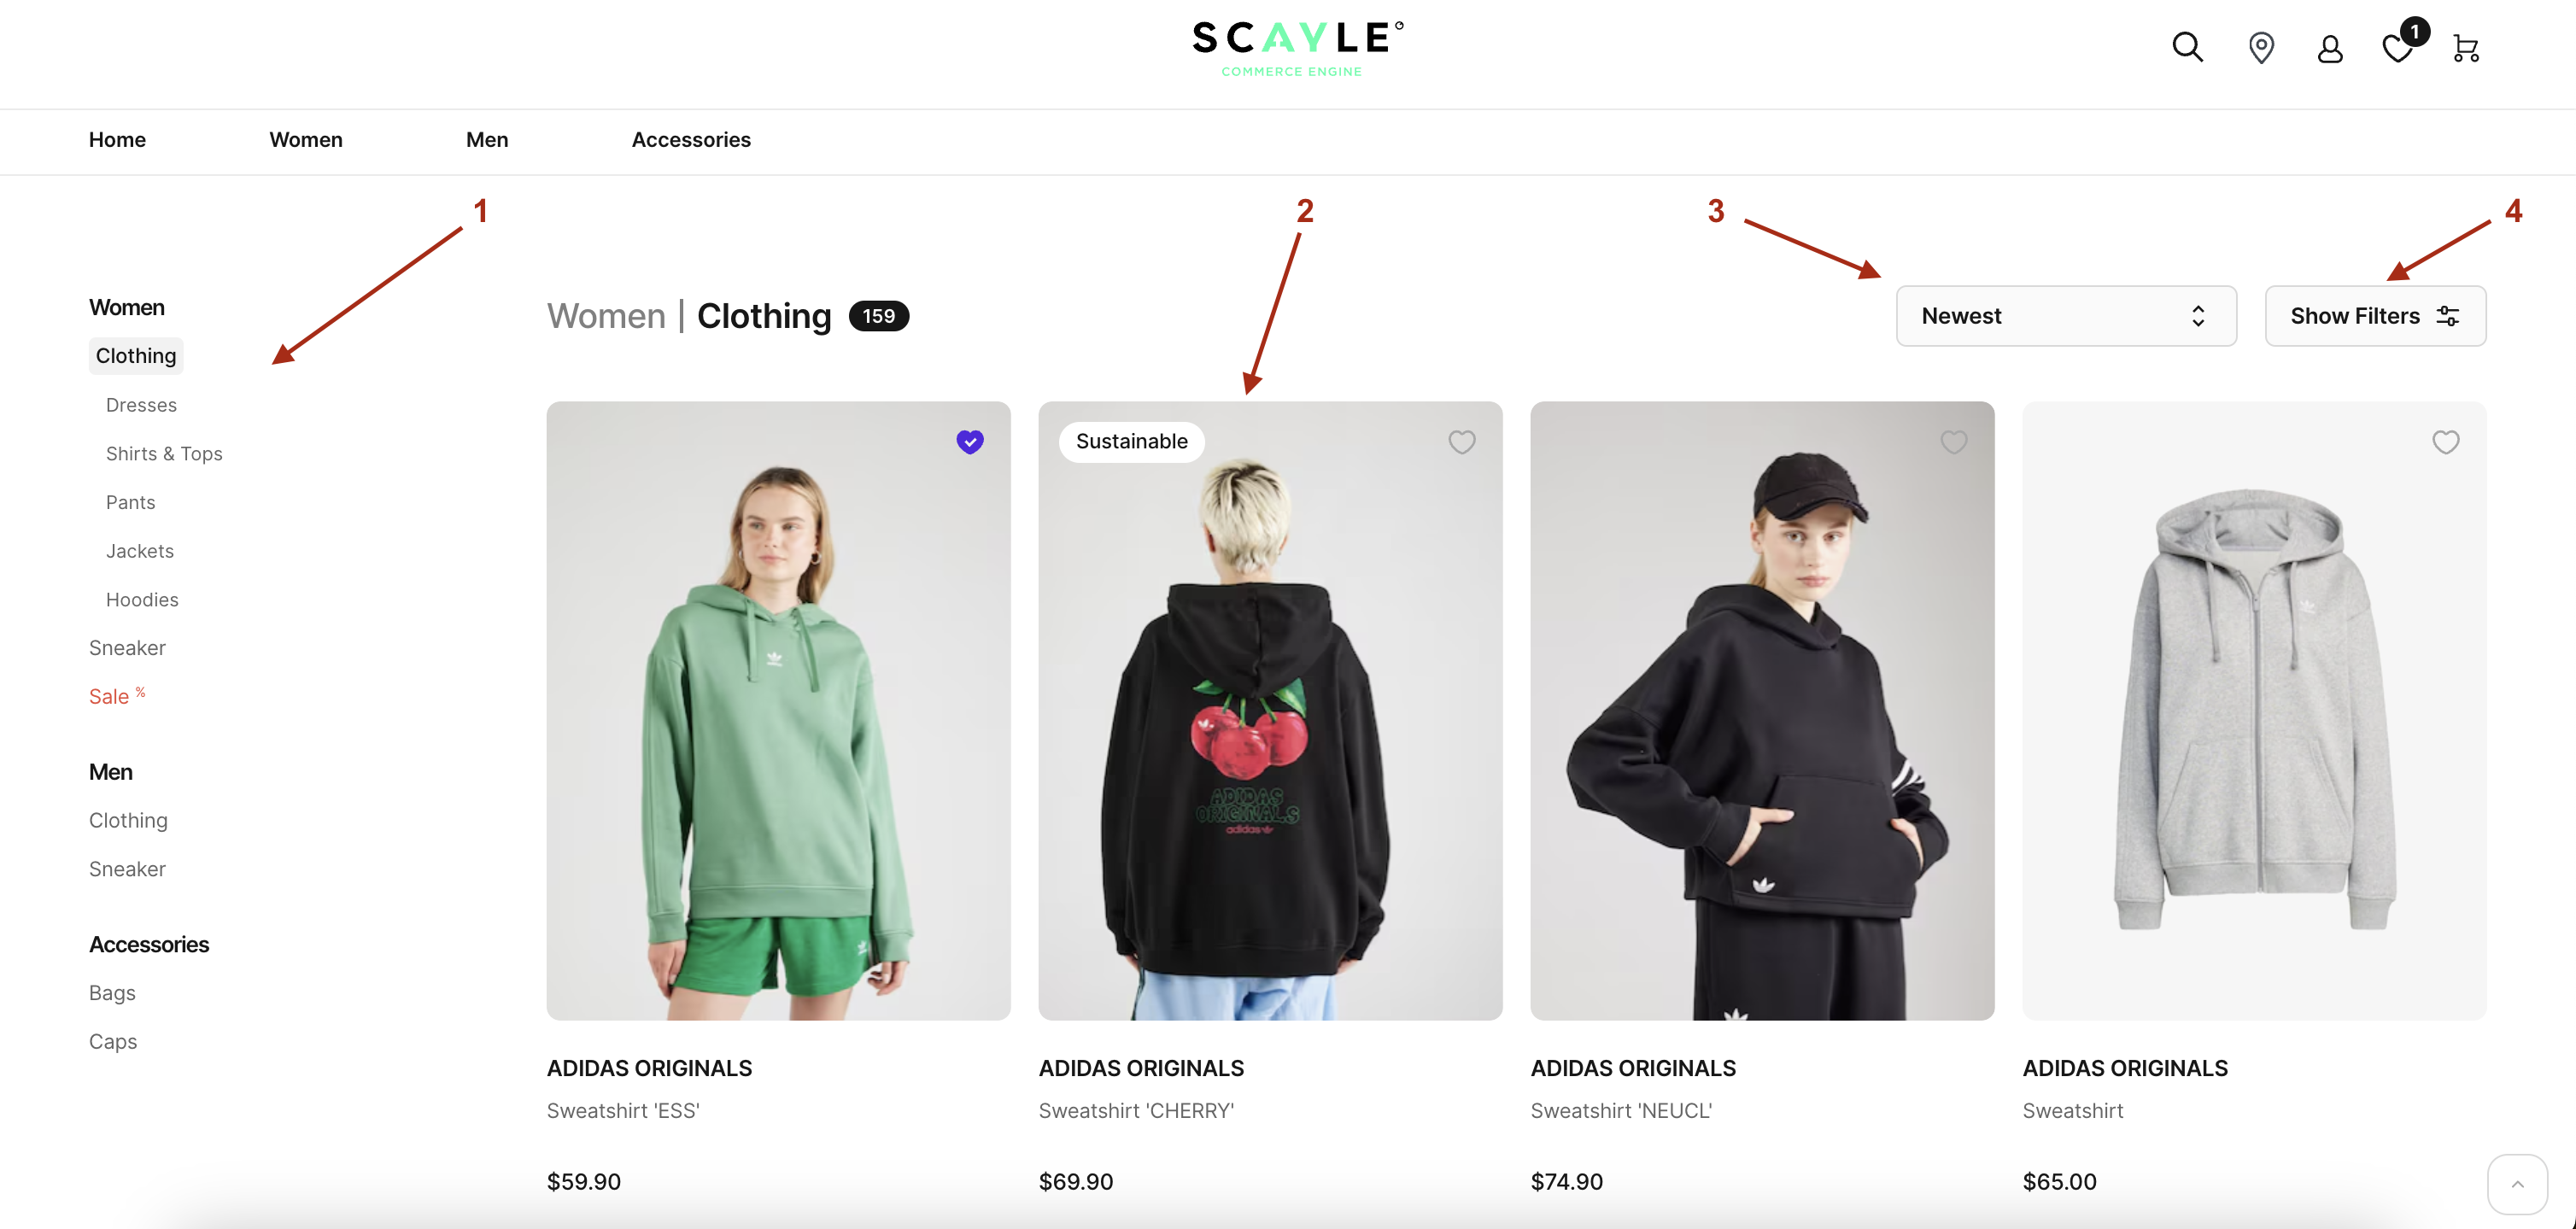Click the Women breadcrumb in heading

606,316
